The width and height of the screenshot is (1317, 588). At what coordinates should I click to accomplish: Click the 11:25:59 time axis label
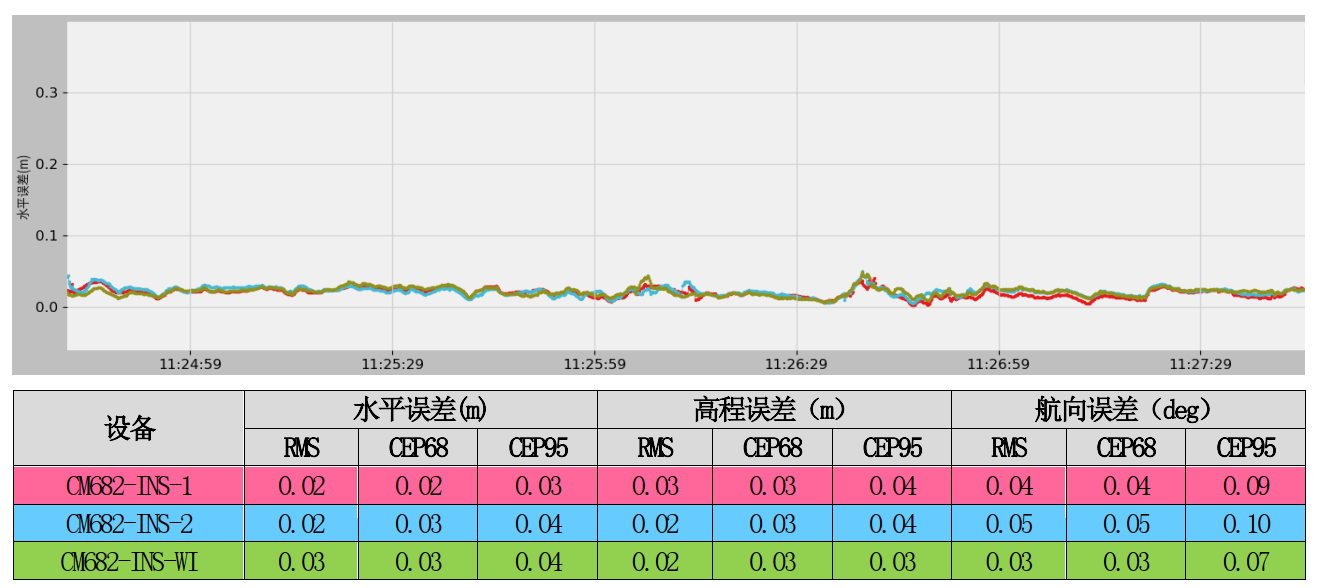click(595, 363)
